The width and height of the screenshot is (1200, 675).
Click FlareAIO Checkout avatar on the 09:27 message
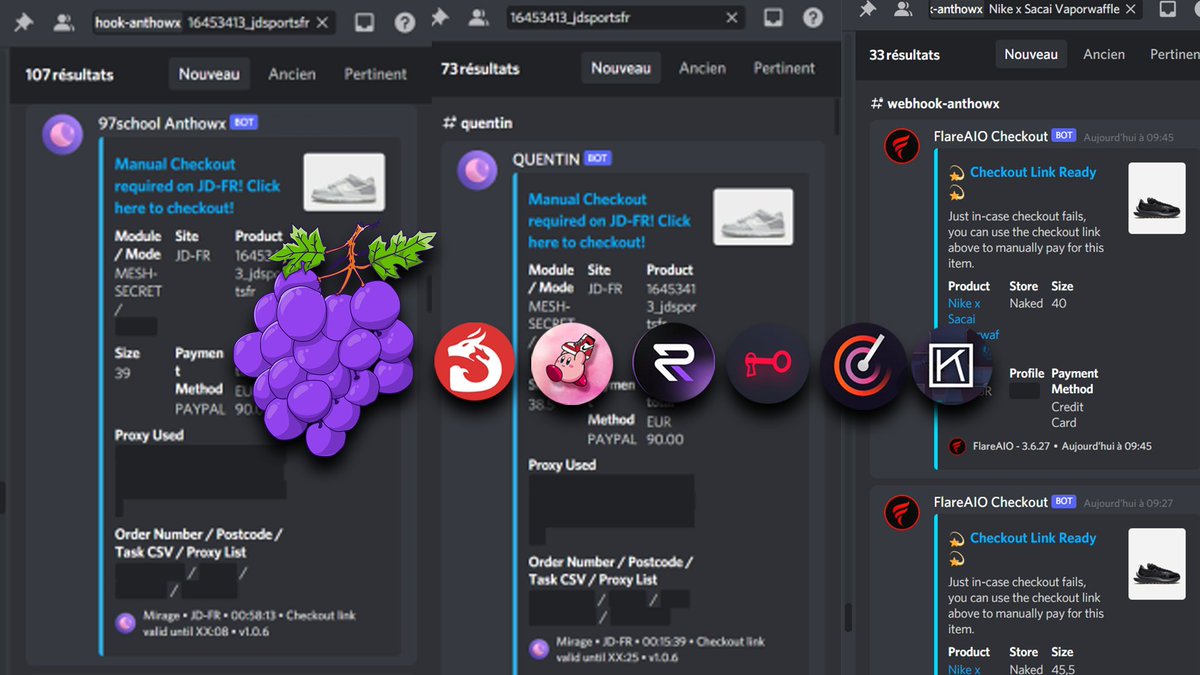point(902,512)
